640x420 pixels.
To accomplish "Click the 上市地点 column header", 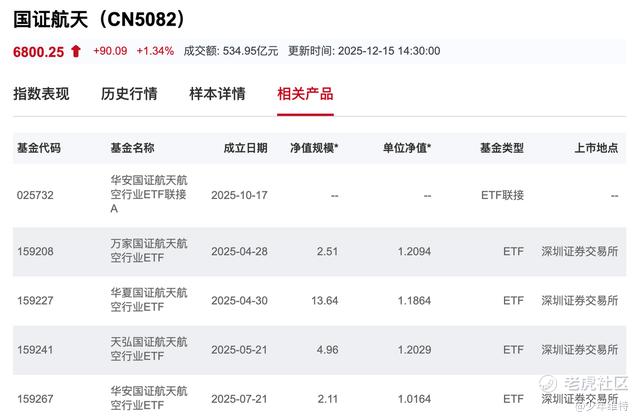I will pos(596,148).
